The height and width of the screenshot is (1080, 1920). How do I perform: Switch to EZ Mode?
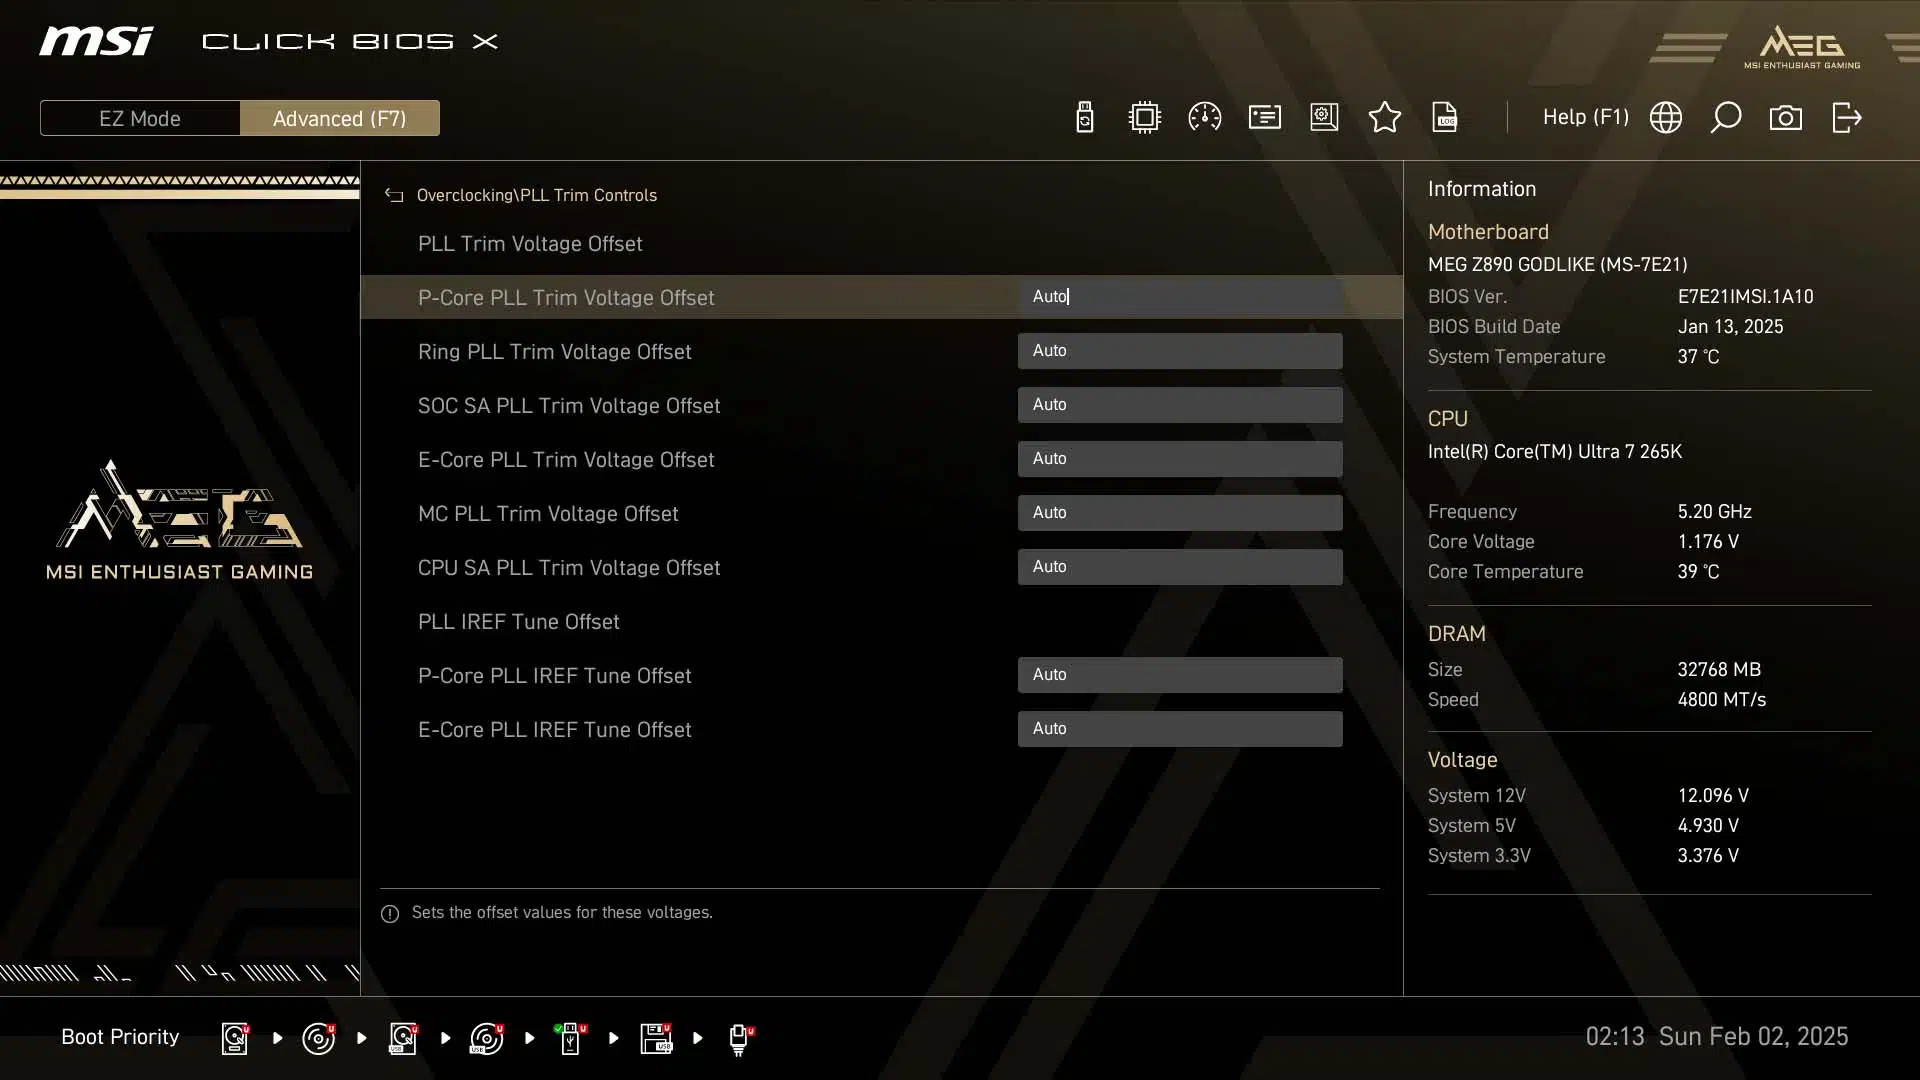click(x=140, y=118)
